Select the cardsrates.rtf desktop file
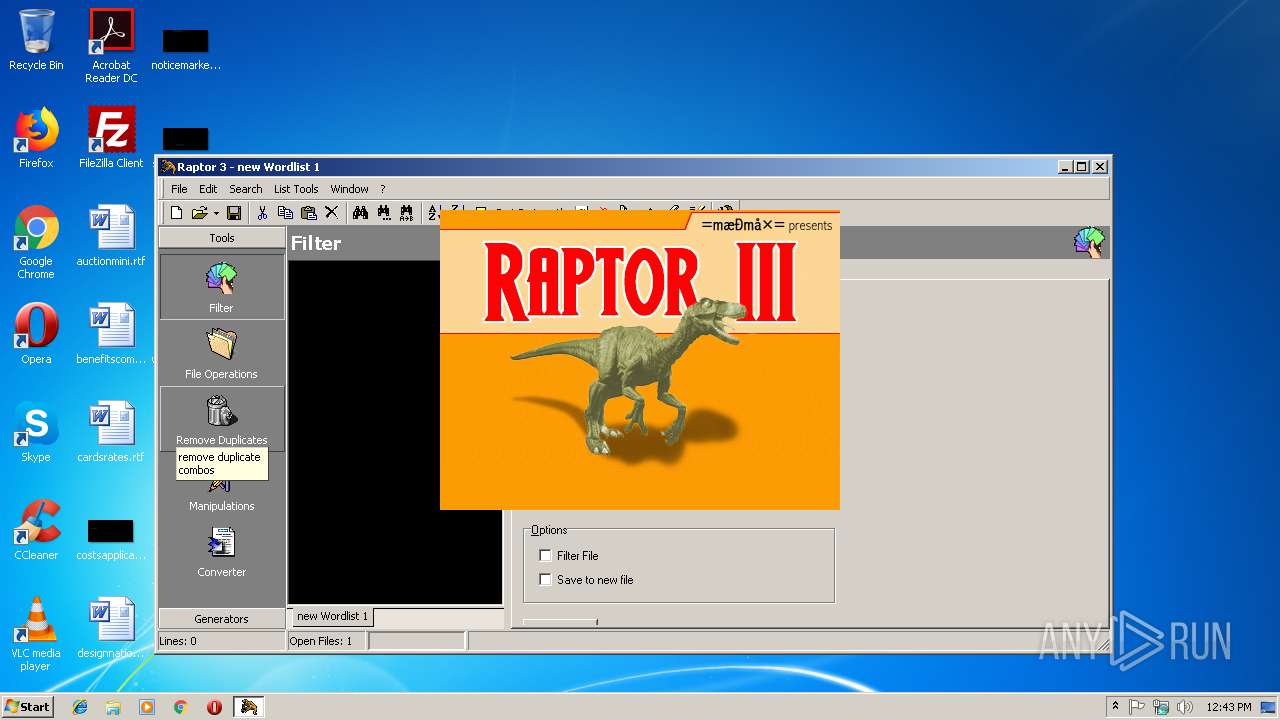This screenshot has height=720, width=1280. click(x=111, y=432)
